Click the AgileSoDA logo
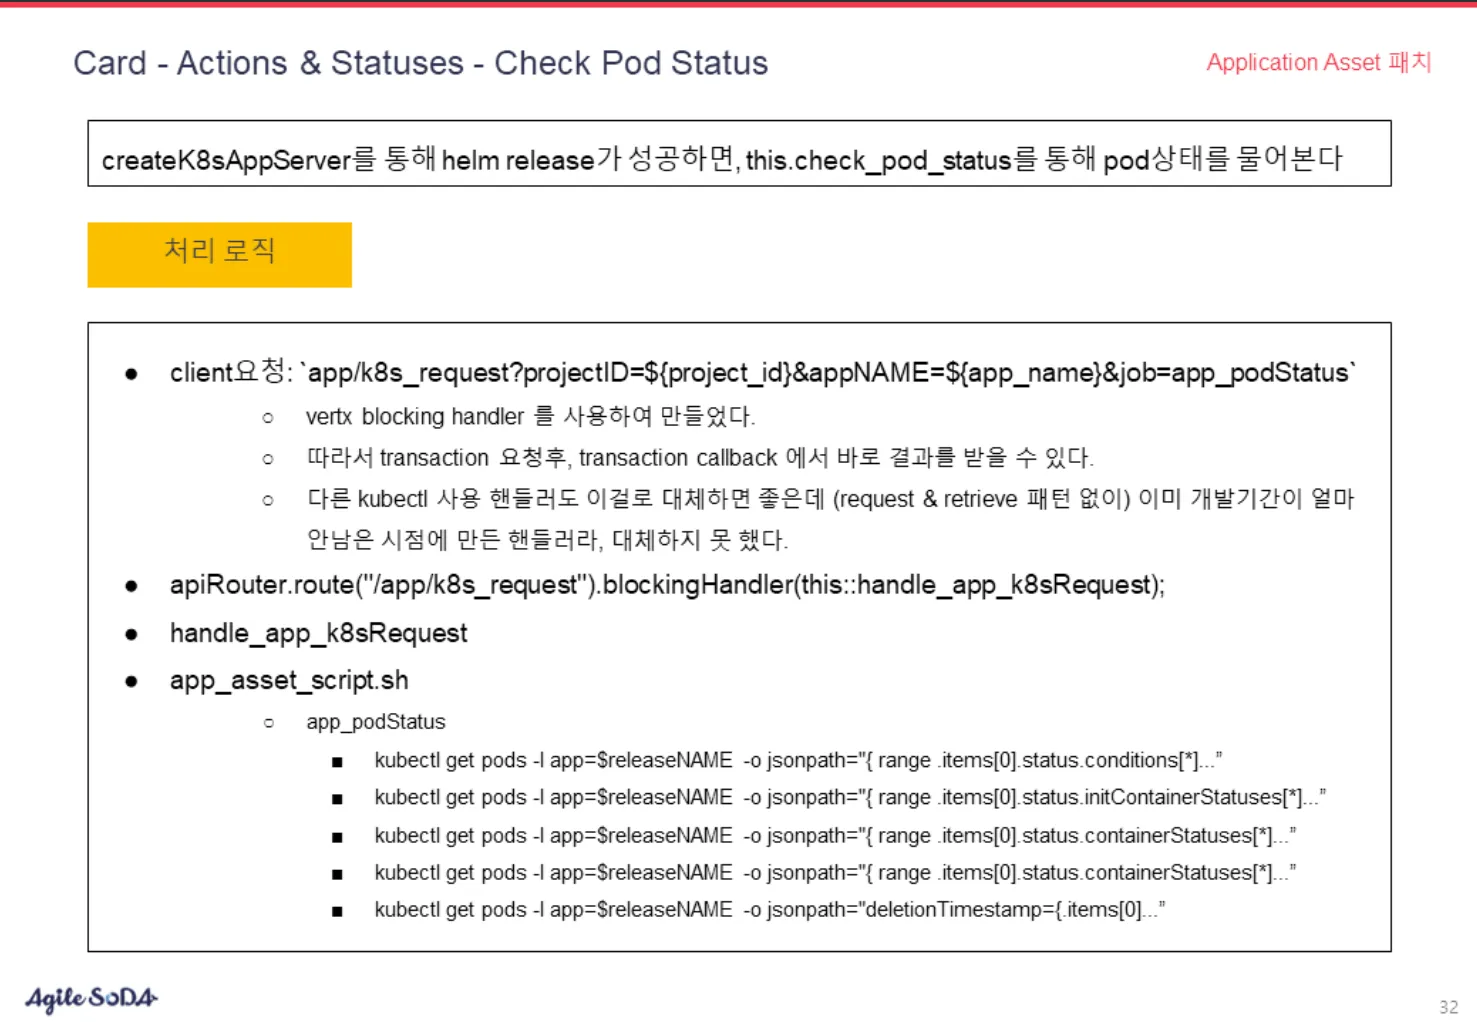The height and width of the screenshot is (1022, 1477). (91, 997)
